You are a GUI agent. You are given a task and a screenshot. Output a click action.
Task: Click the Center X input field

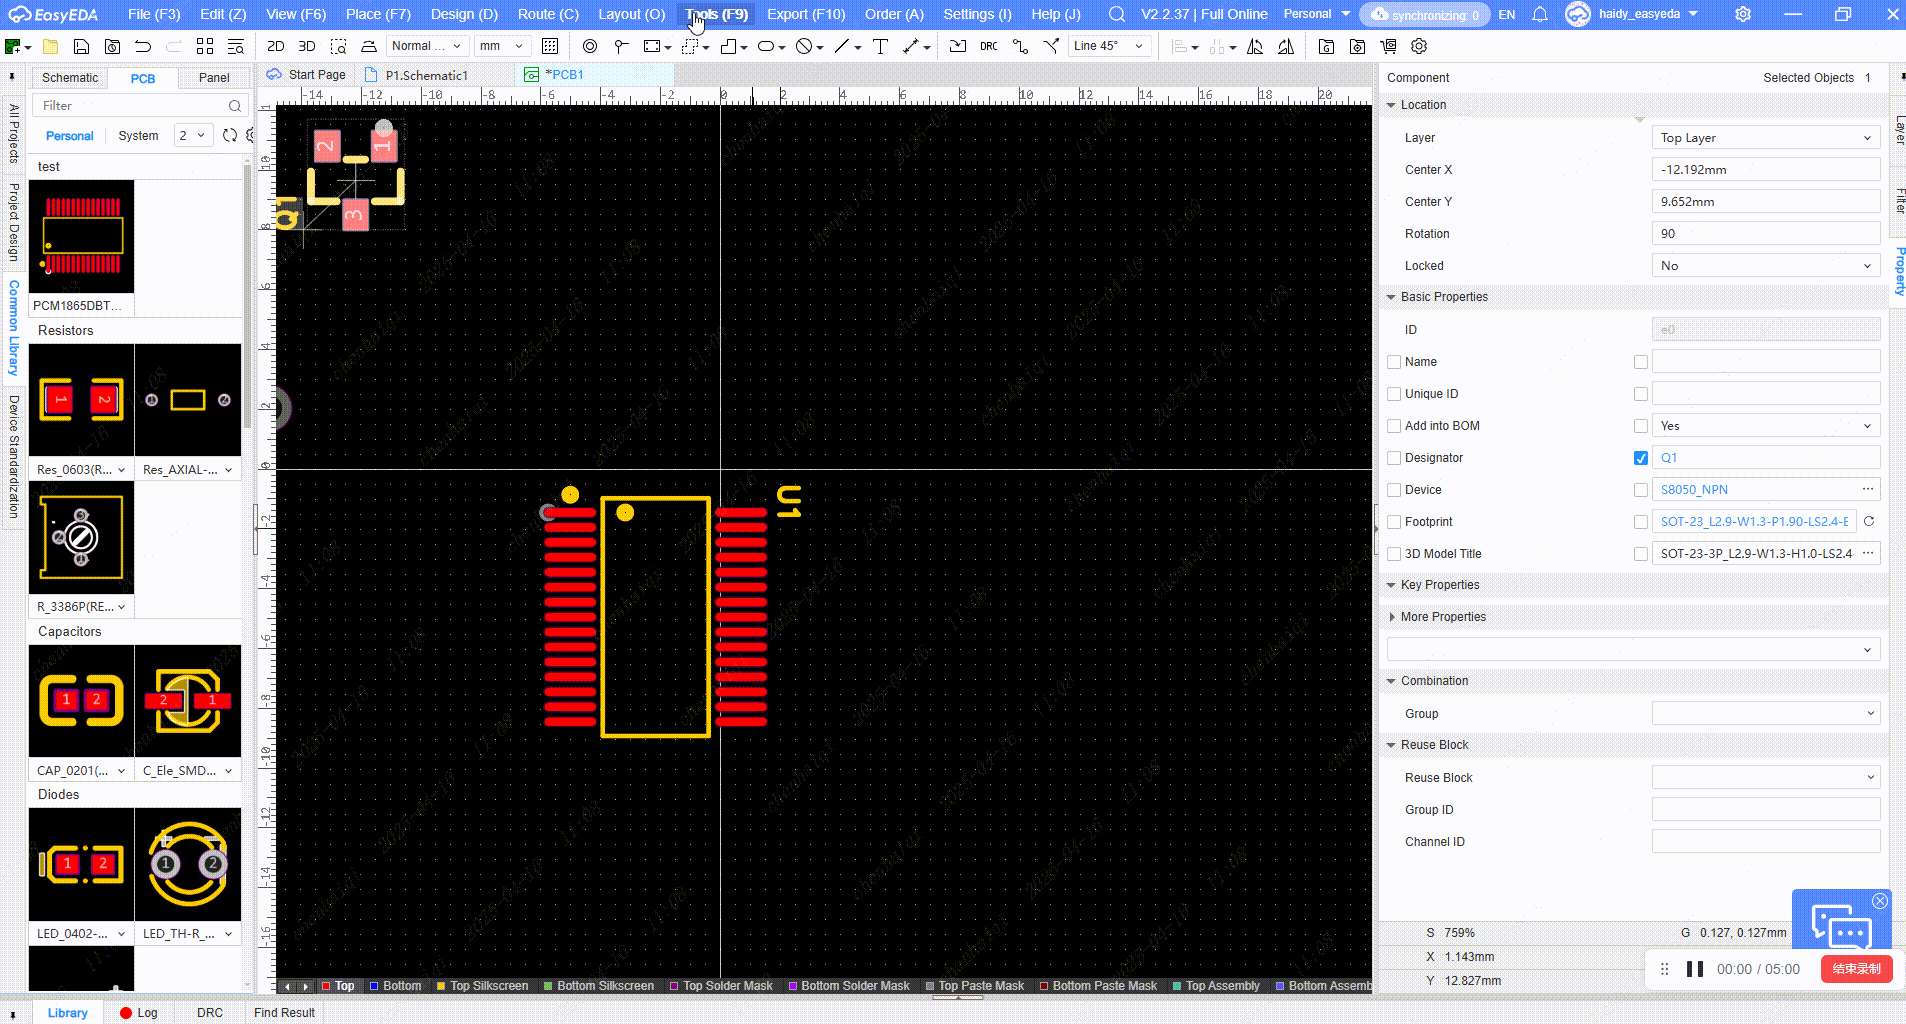click(x=1765, y=170)
